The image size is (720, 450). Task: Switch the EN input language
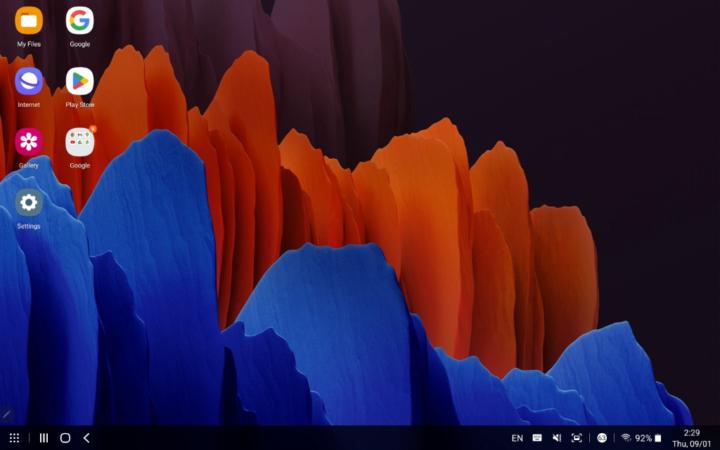coord(517,438)
